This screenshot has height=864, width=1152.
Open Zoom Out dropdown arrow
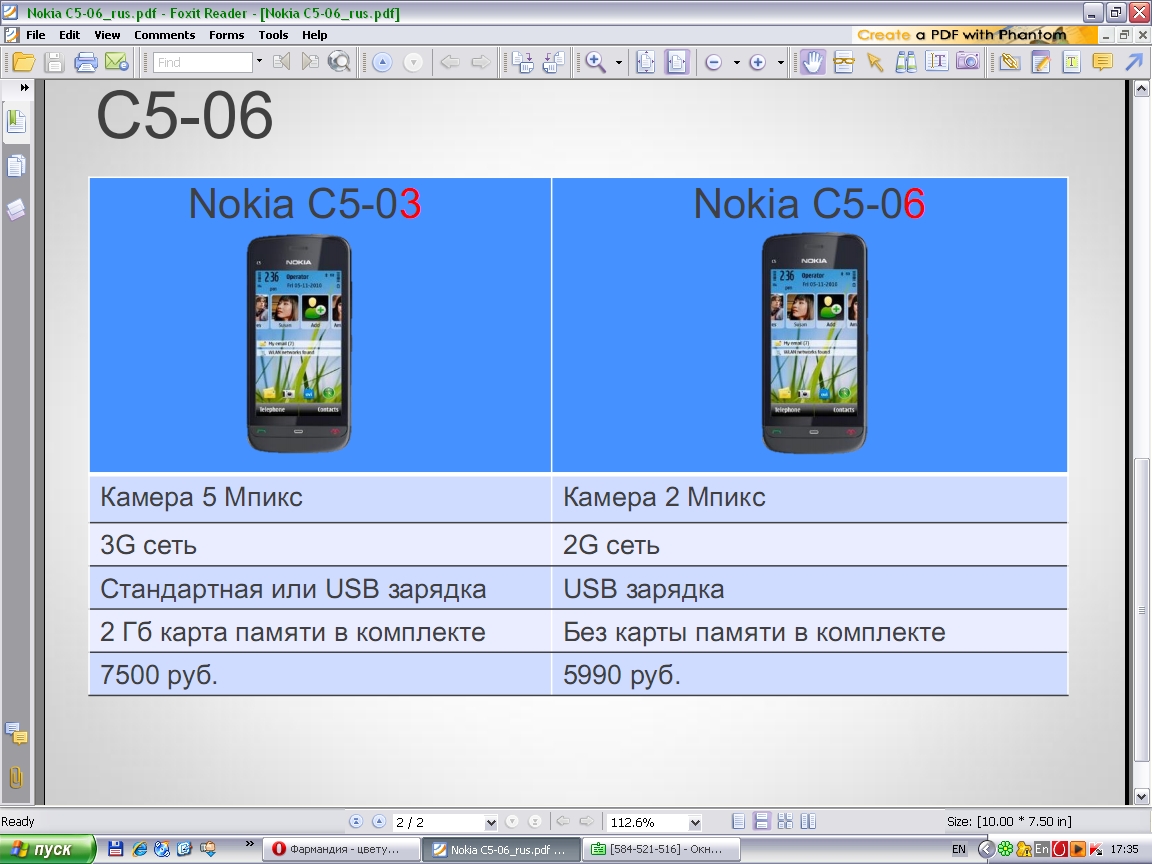(x=736, y=62)
